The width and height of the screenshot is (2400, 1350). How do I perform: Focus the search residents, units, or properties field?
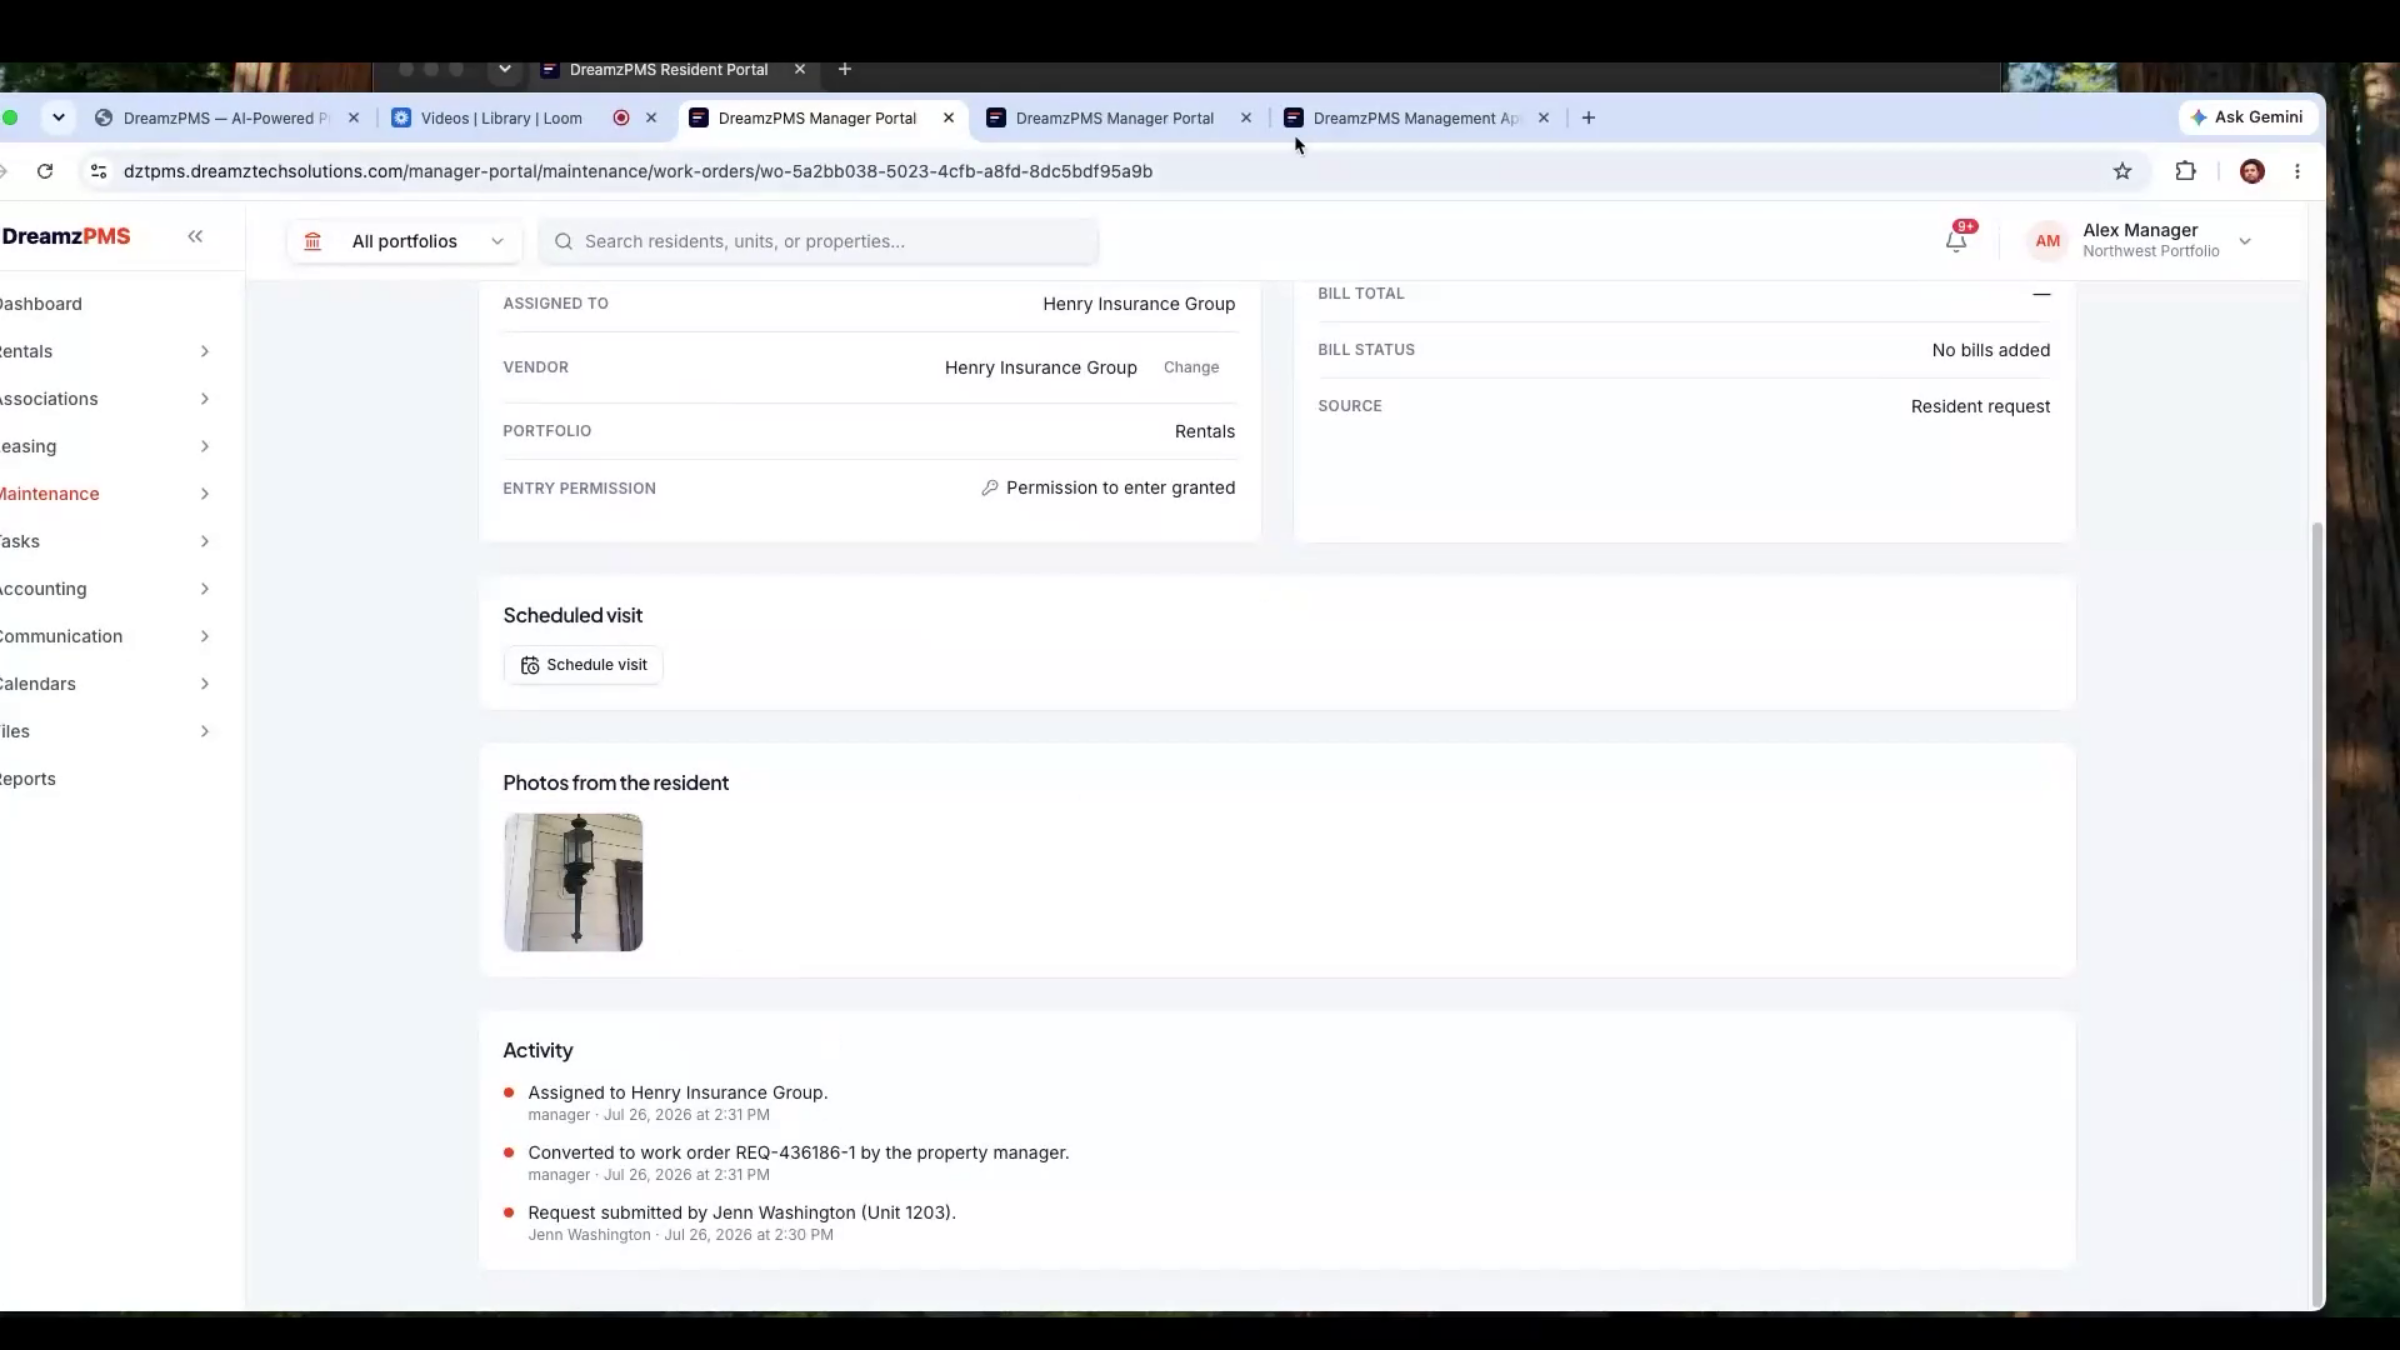click(x=819, y=241)
